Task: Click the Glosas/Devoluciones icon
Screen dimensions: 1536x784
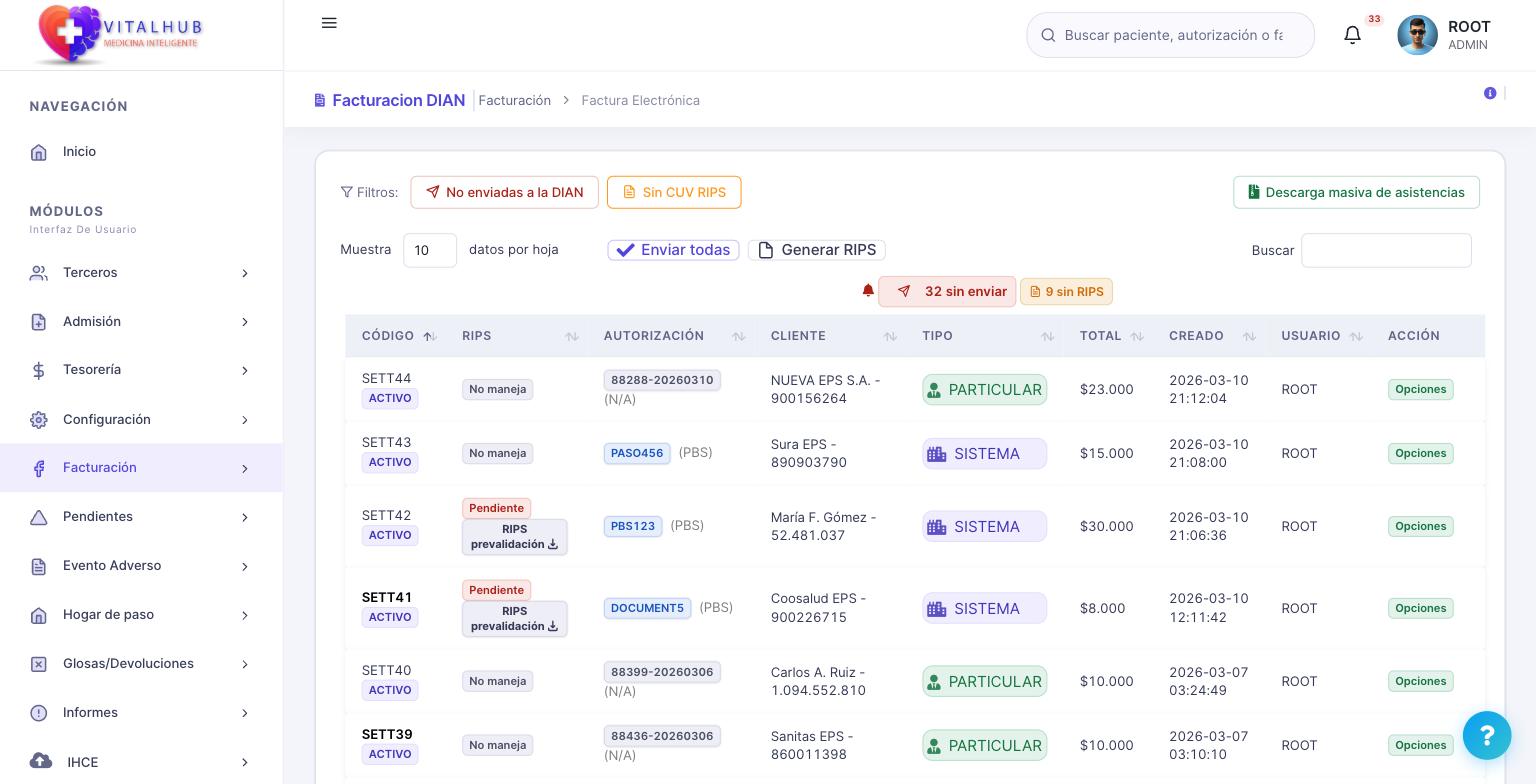Action: point(39,664)
